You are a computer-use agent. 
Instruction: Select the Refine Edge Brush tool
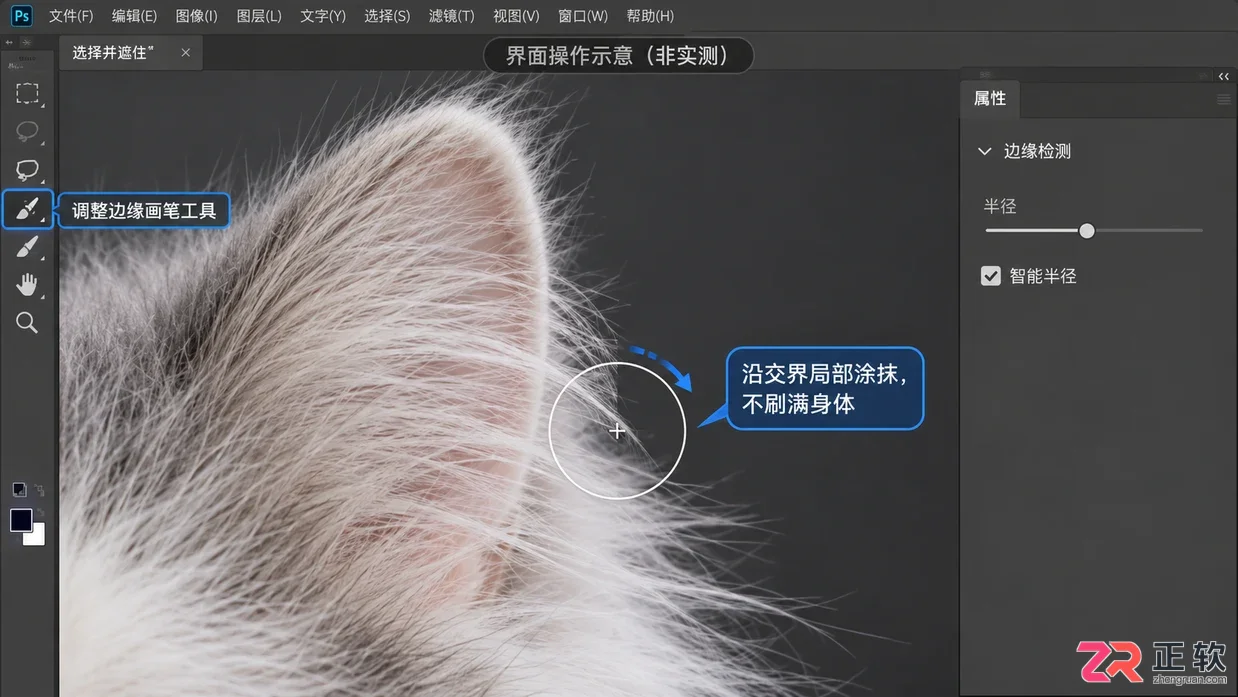tap(27, 209)
